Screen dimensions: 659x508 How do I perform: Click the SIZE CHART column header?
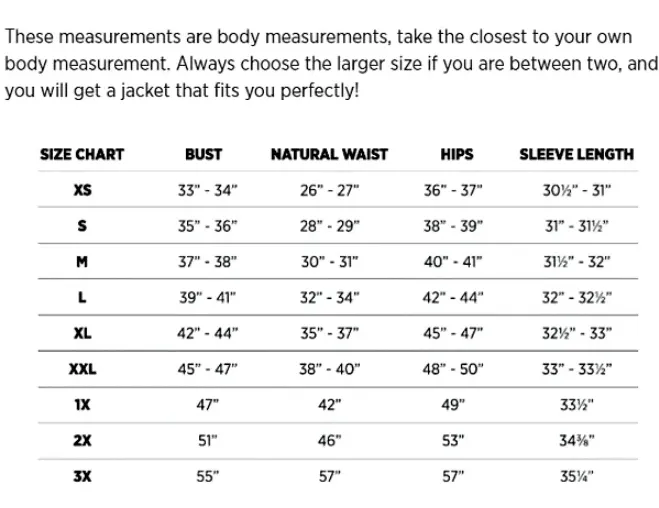click(82, 154)
